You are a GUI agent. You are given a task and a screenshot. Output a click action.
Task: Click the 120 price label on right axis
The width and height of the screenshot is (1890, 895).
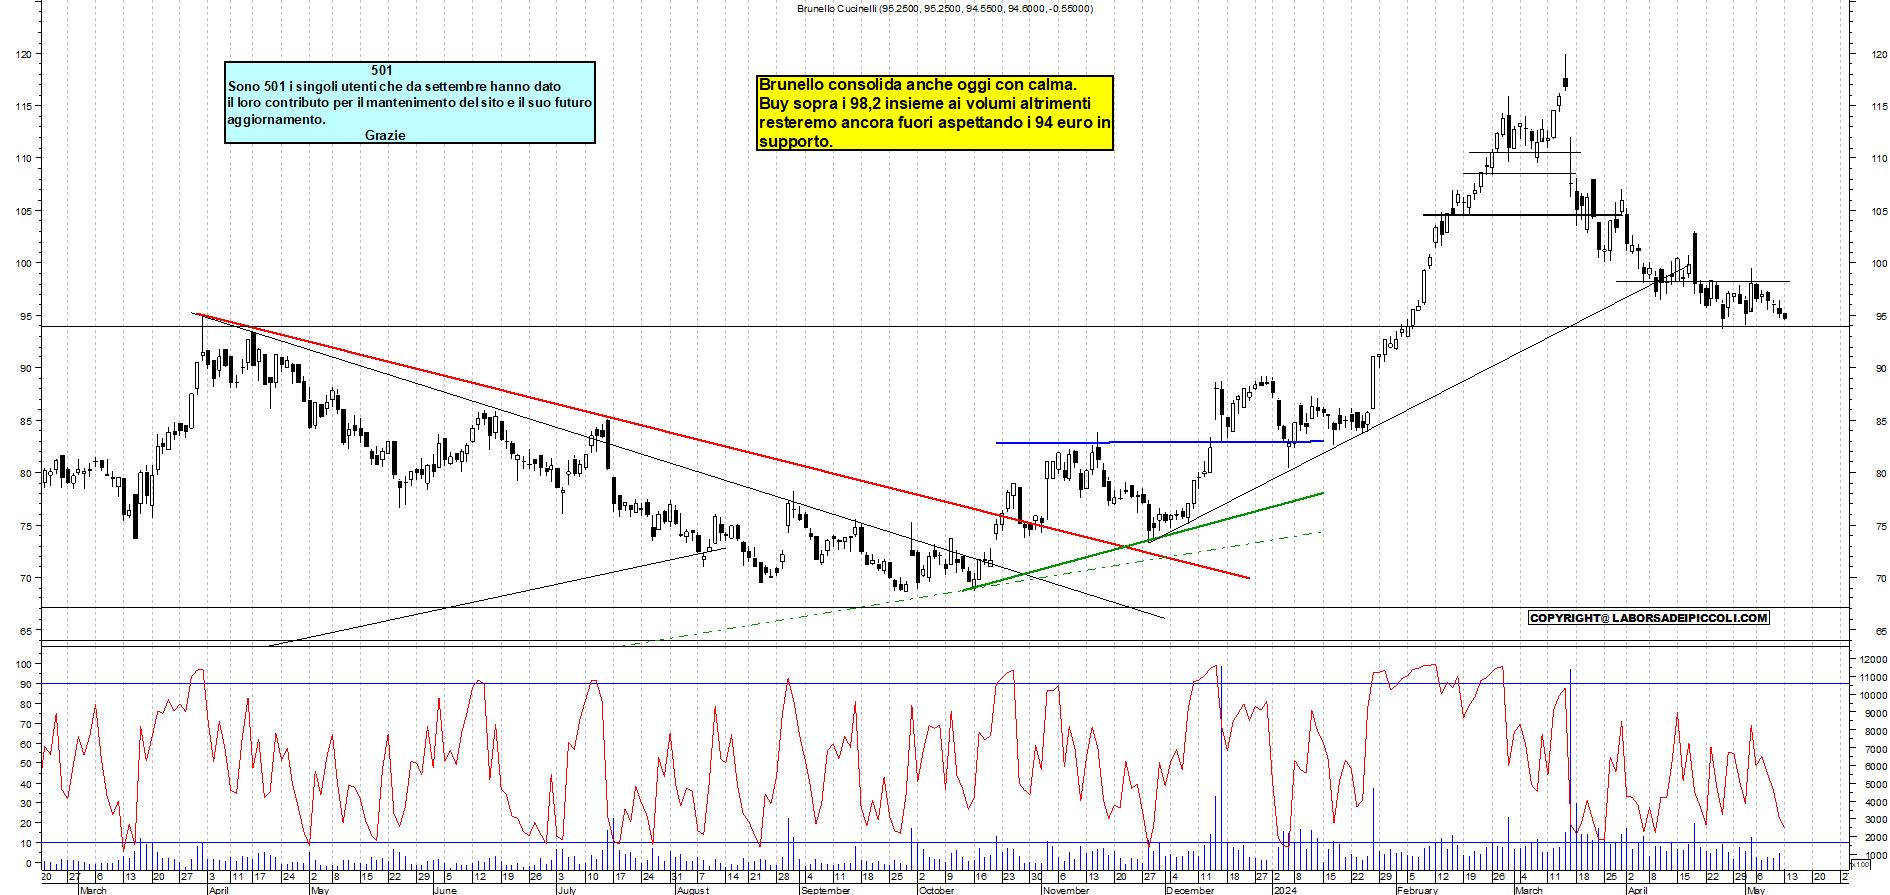coord(1880,55)
